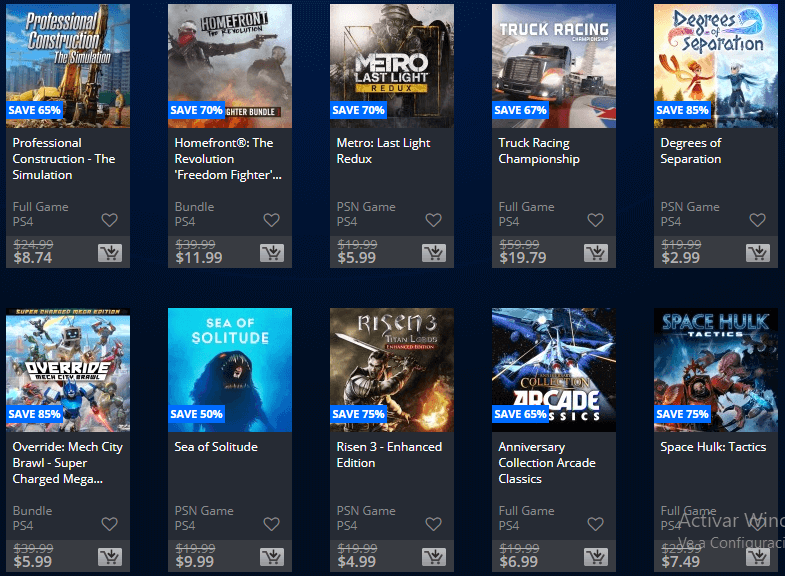Wishlist Degrees of Separation with heart icon
Screen dimensions: 785x576
tap(757, 220)
